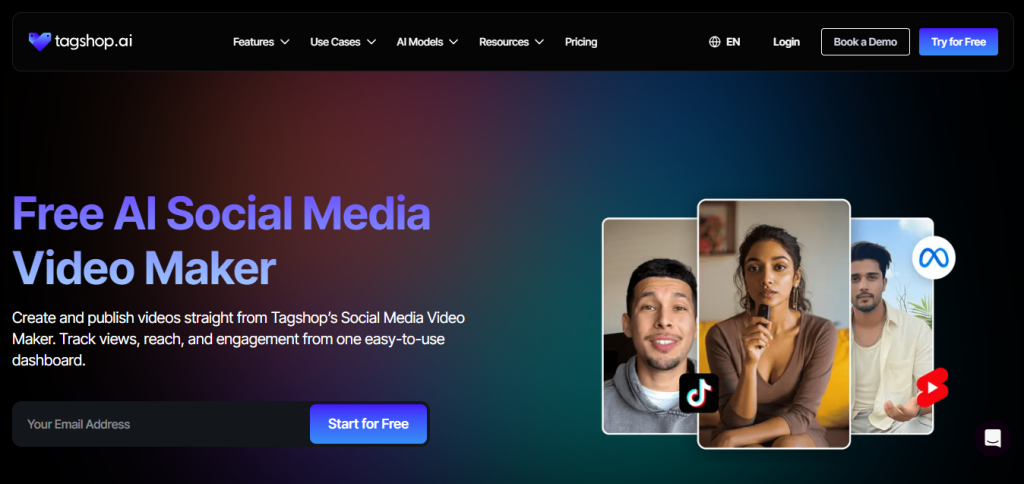Click the Try for Free button
This screenshot has height=484, width=1024.
pyautogui.click(x=958, y=42)
